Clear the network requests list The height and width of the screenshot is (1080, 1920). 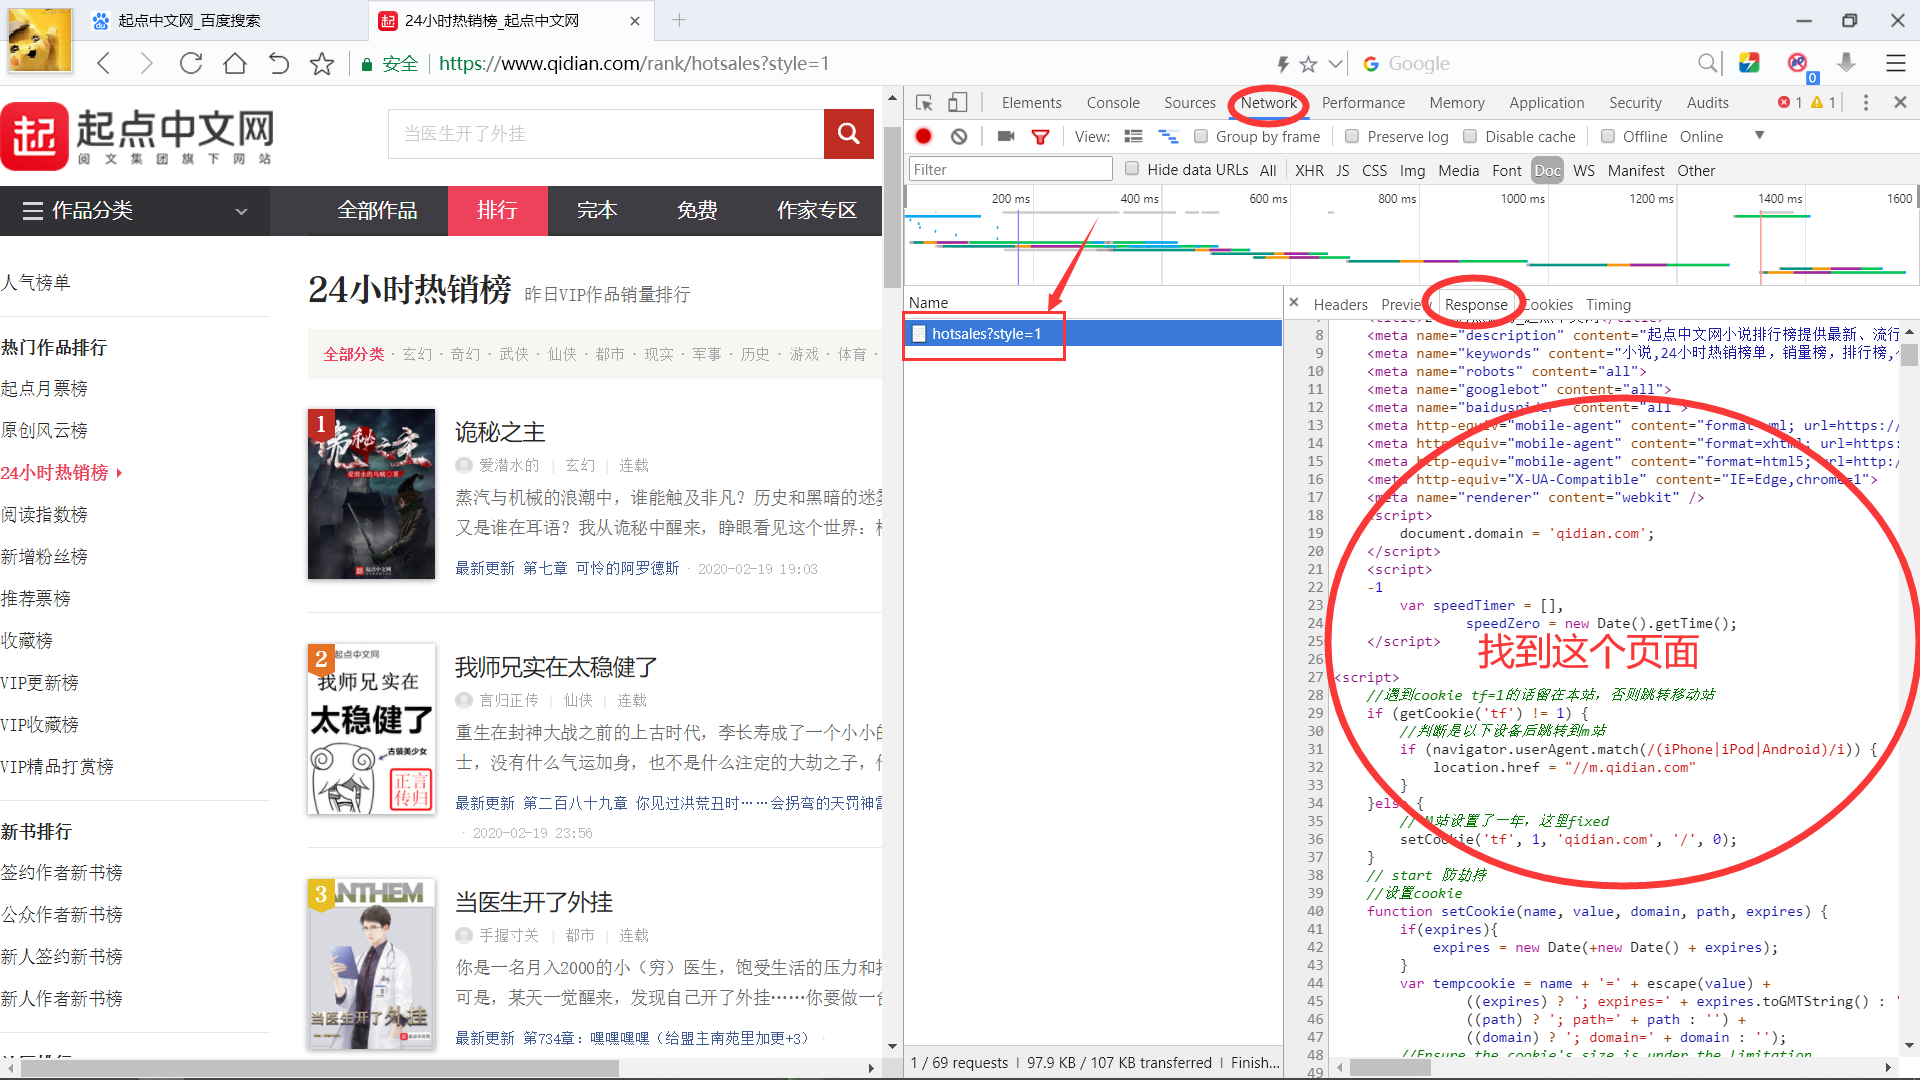click(x=959, y=136)
